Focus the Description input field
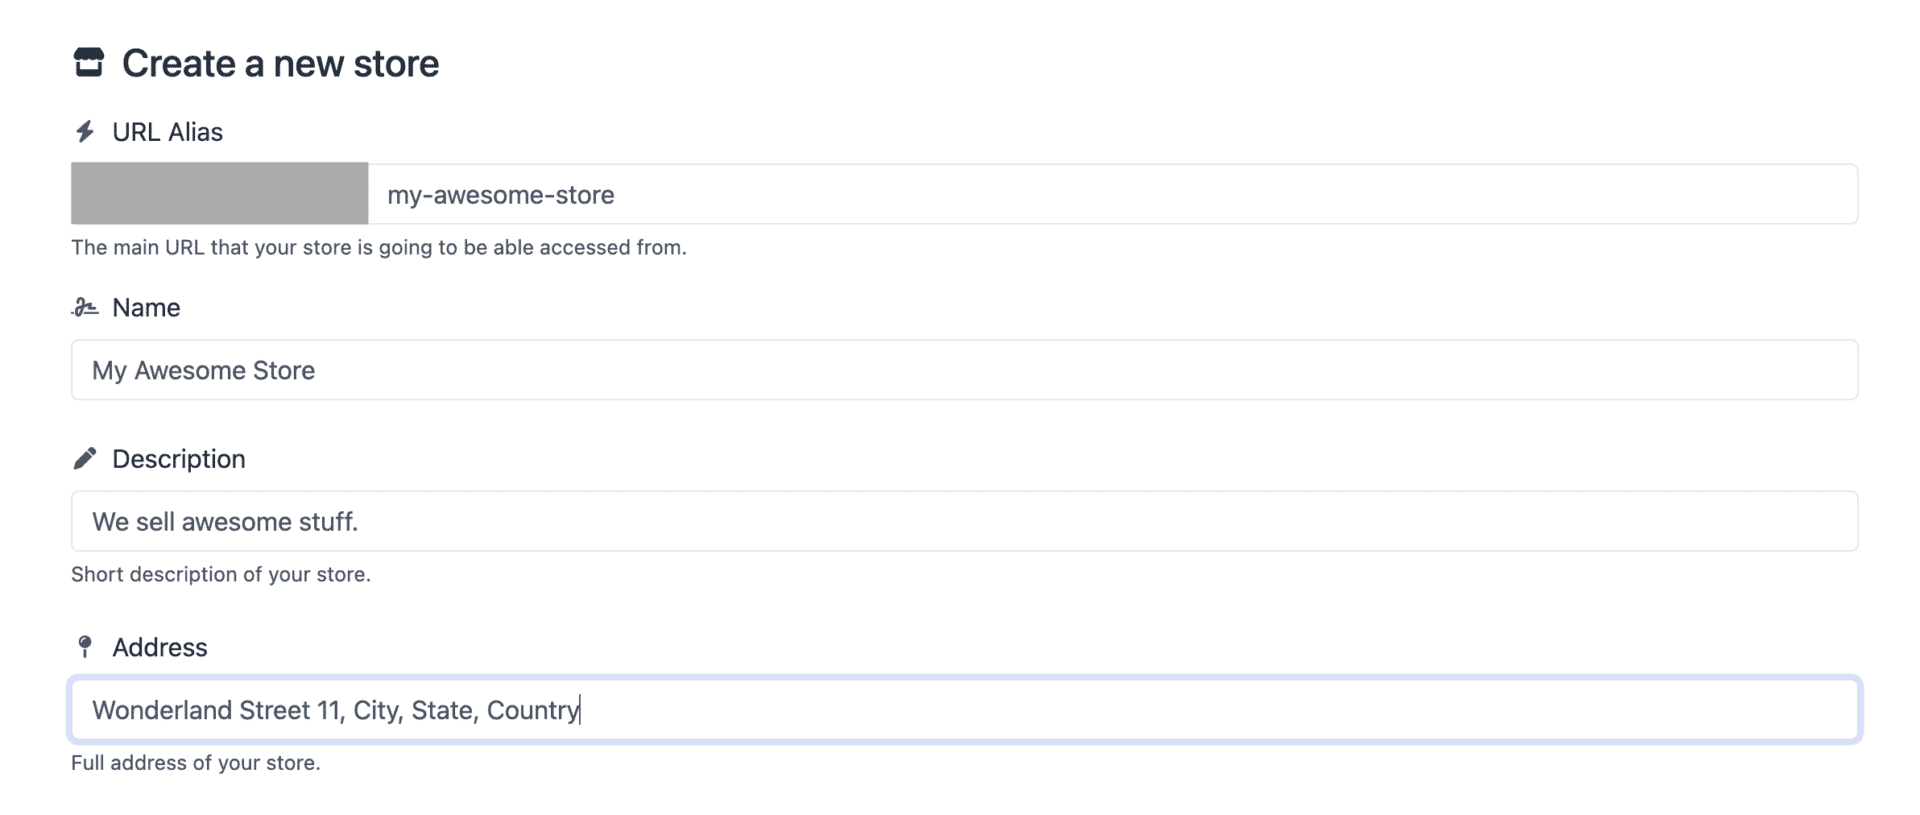Image resolution: width=1920 pixels, height=815 pixels. pyautogui.click(x=964, y=521)
